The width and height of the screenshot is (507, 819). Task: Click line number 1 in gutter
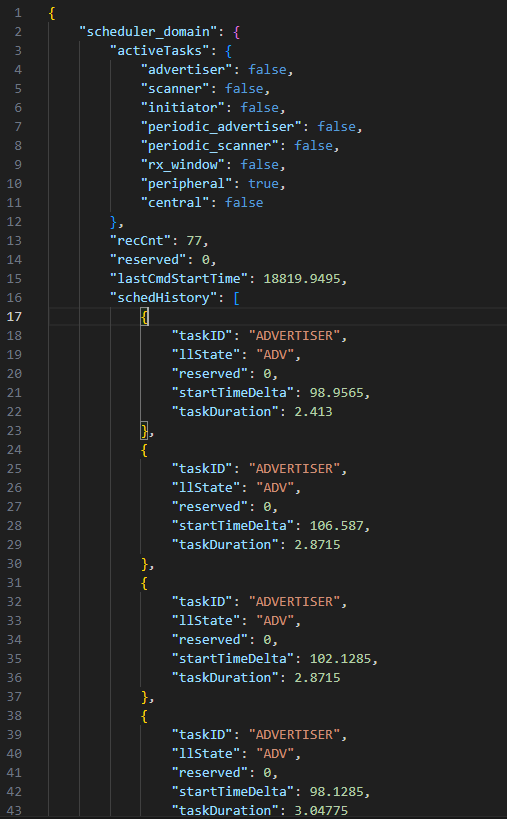tap(18, 13)
